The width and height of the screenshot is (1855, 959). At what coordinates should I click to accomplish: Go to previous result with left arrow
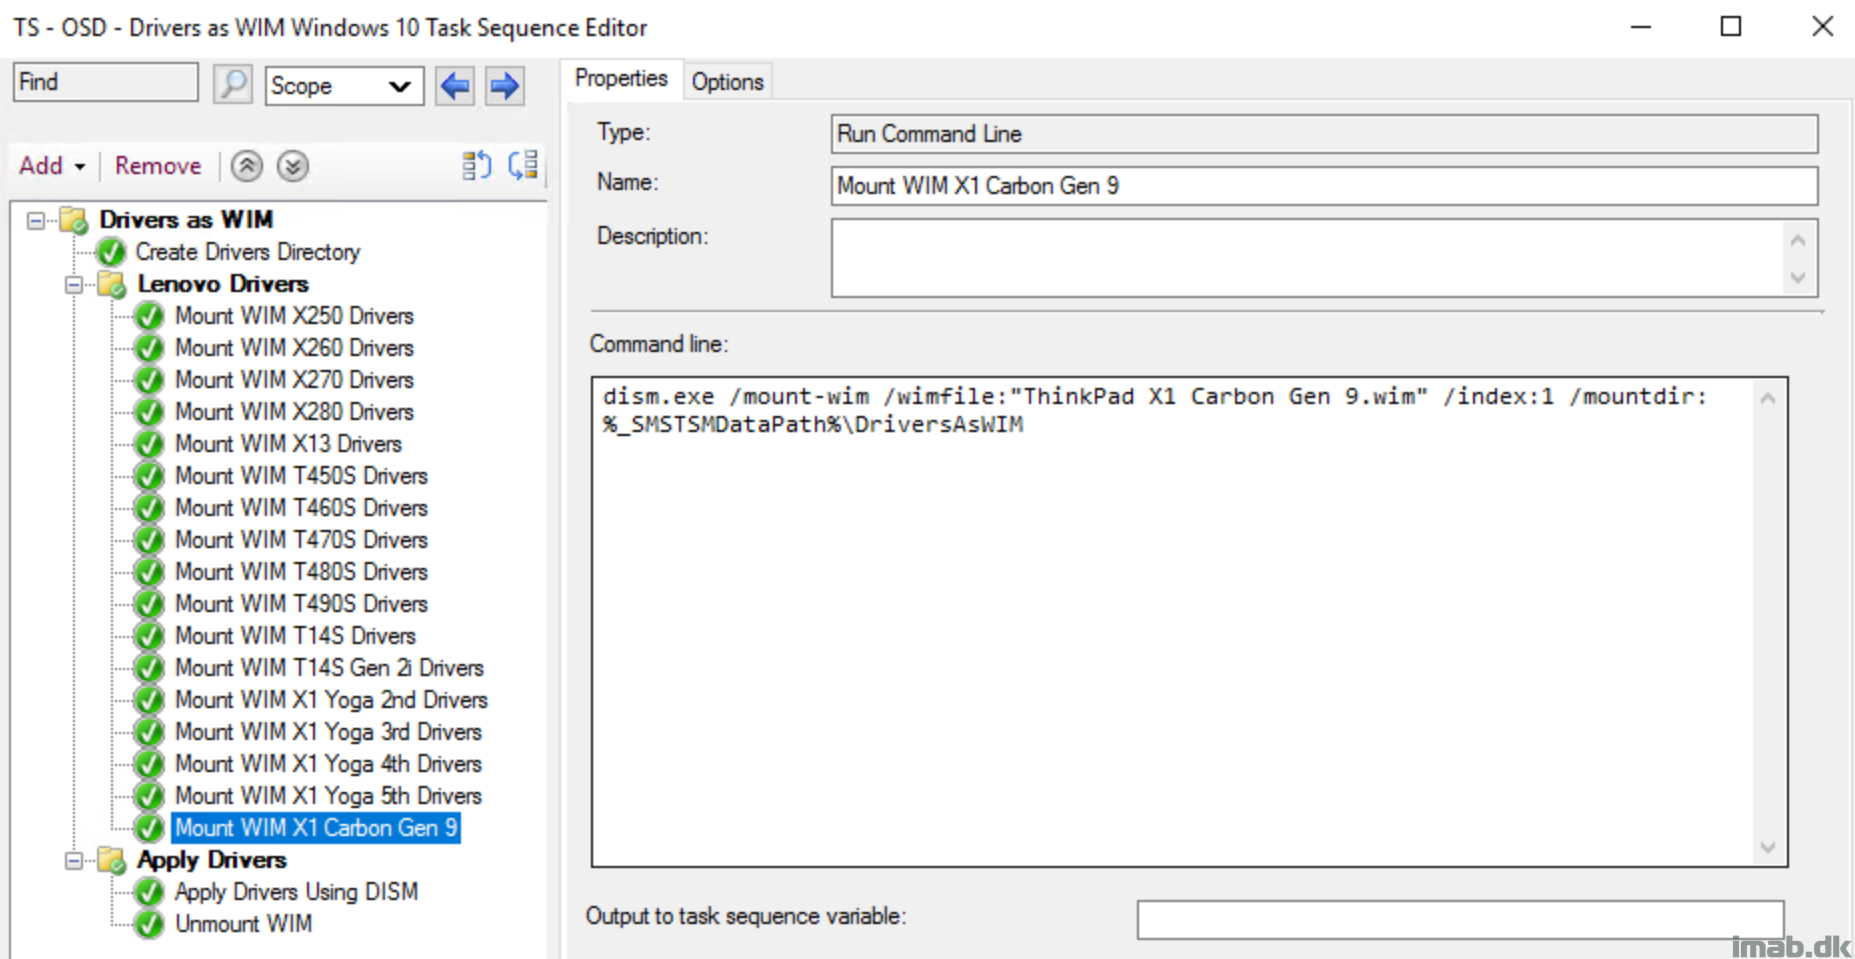coord(455,86)
